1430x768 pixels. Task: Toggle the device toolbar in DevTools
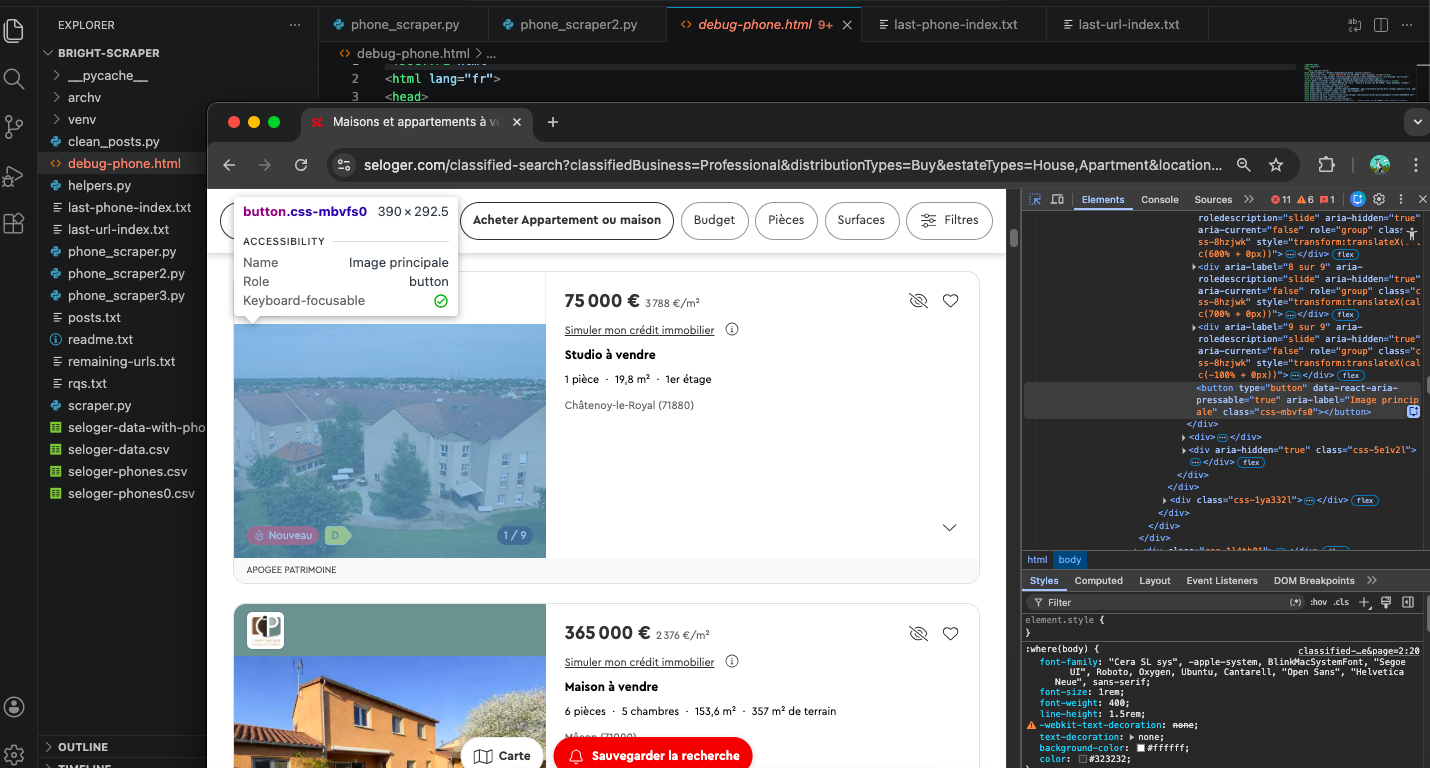coord(1057,200)
